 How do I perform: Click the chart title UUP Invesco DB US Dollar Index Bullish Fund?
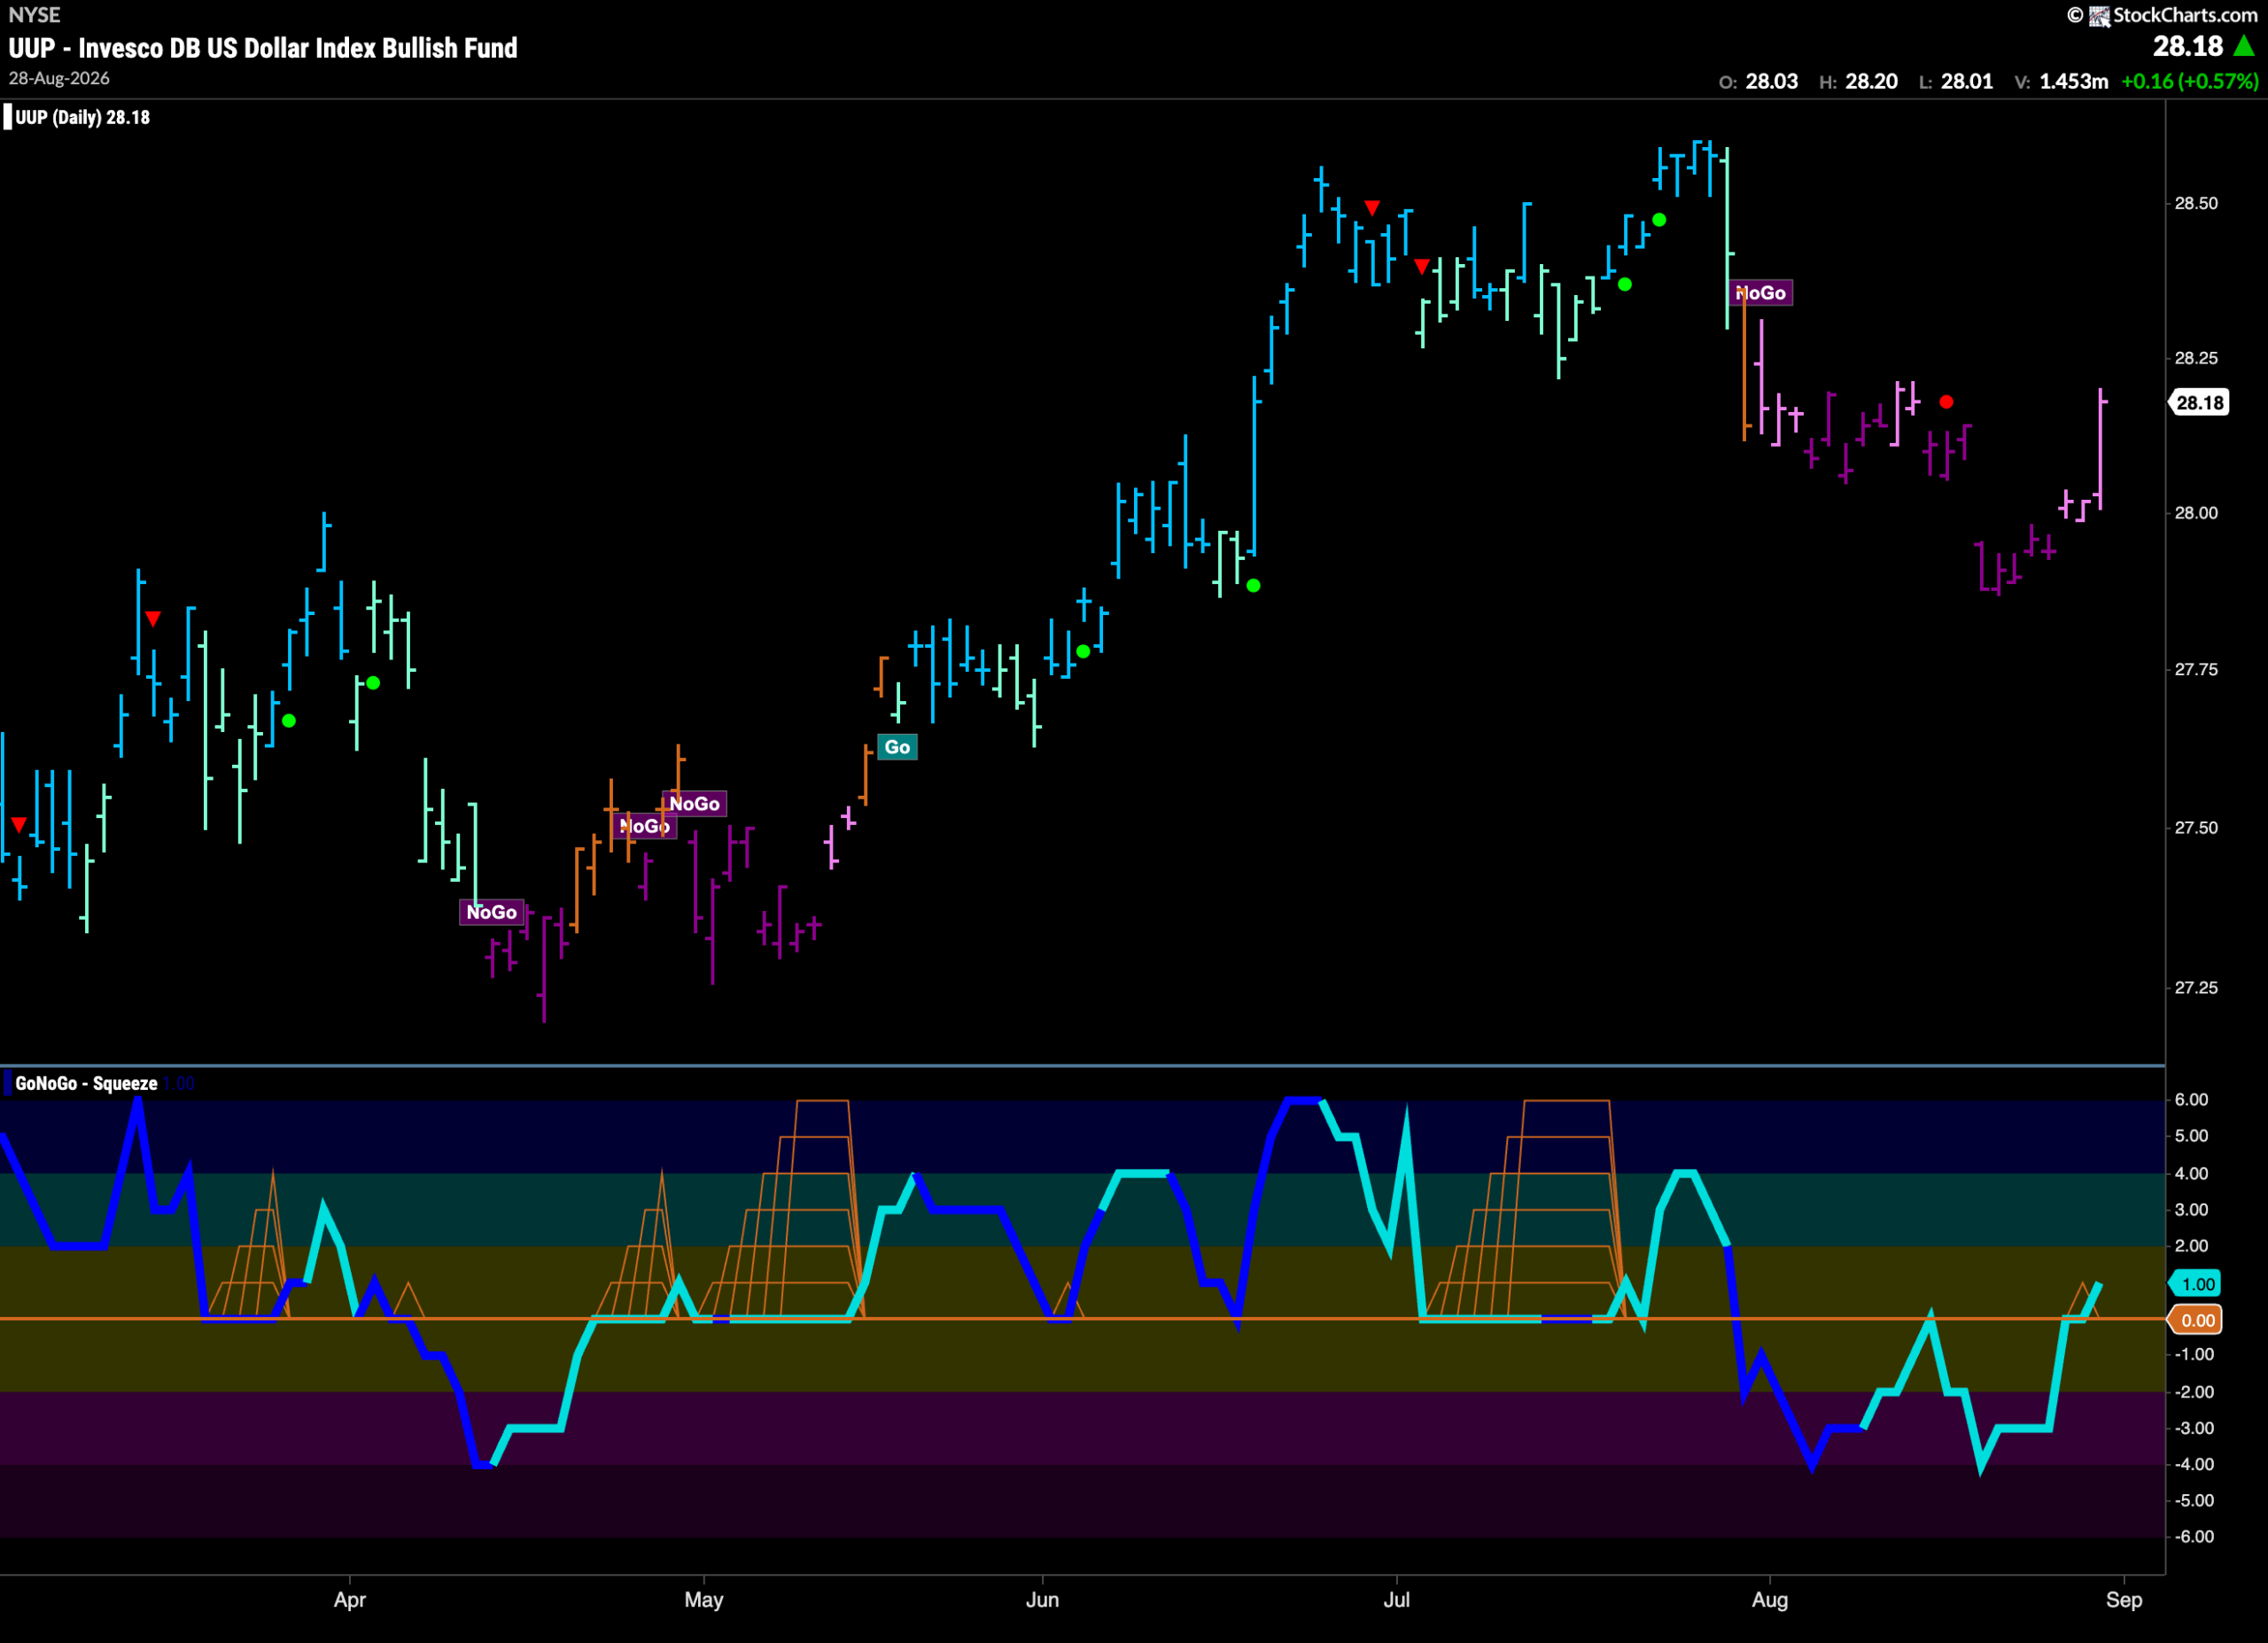click(x=263, y=48)
